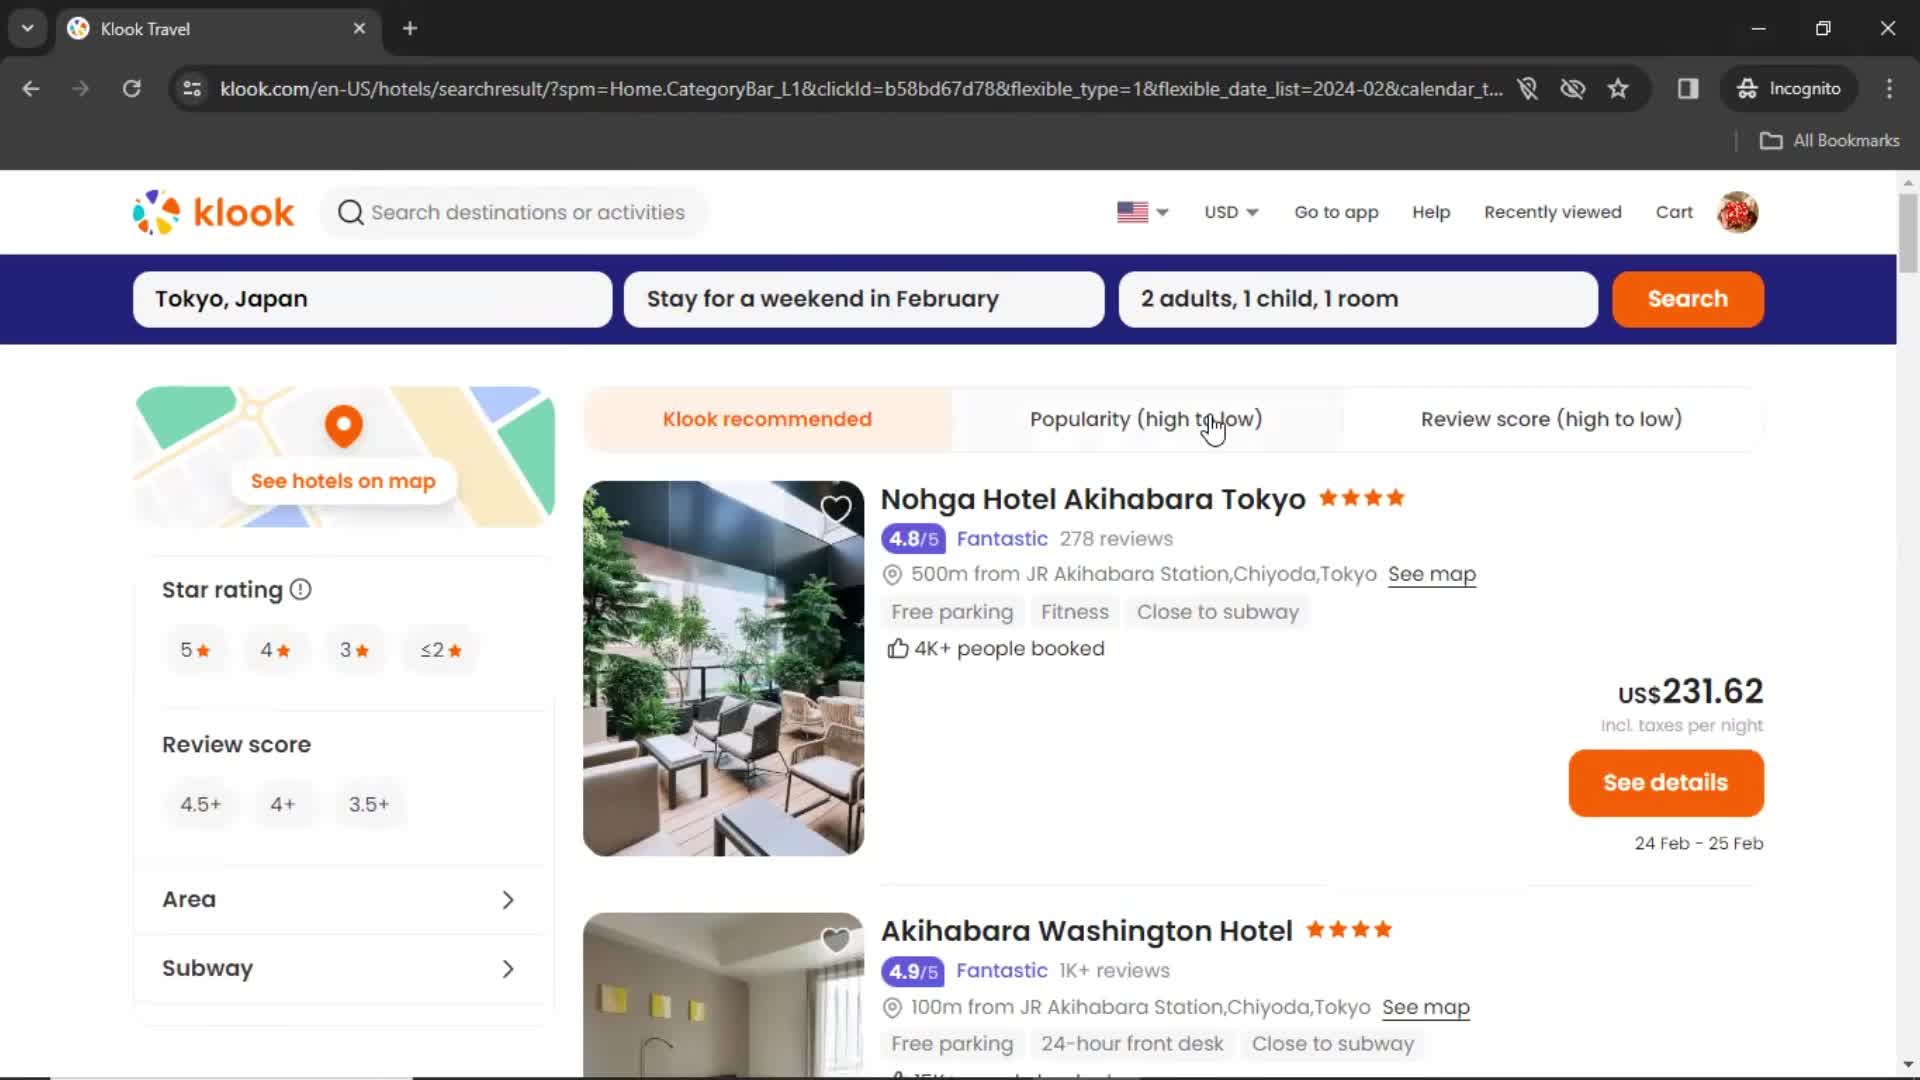1920x1080 pixels.
Task: Sort by Review score (high to low)
Action: pyautogui.click(x=1551, y=419)
